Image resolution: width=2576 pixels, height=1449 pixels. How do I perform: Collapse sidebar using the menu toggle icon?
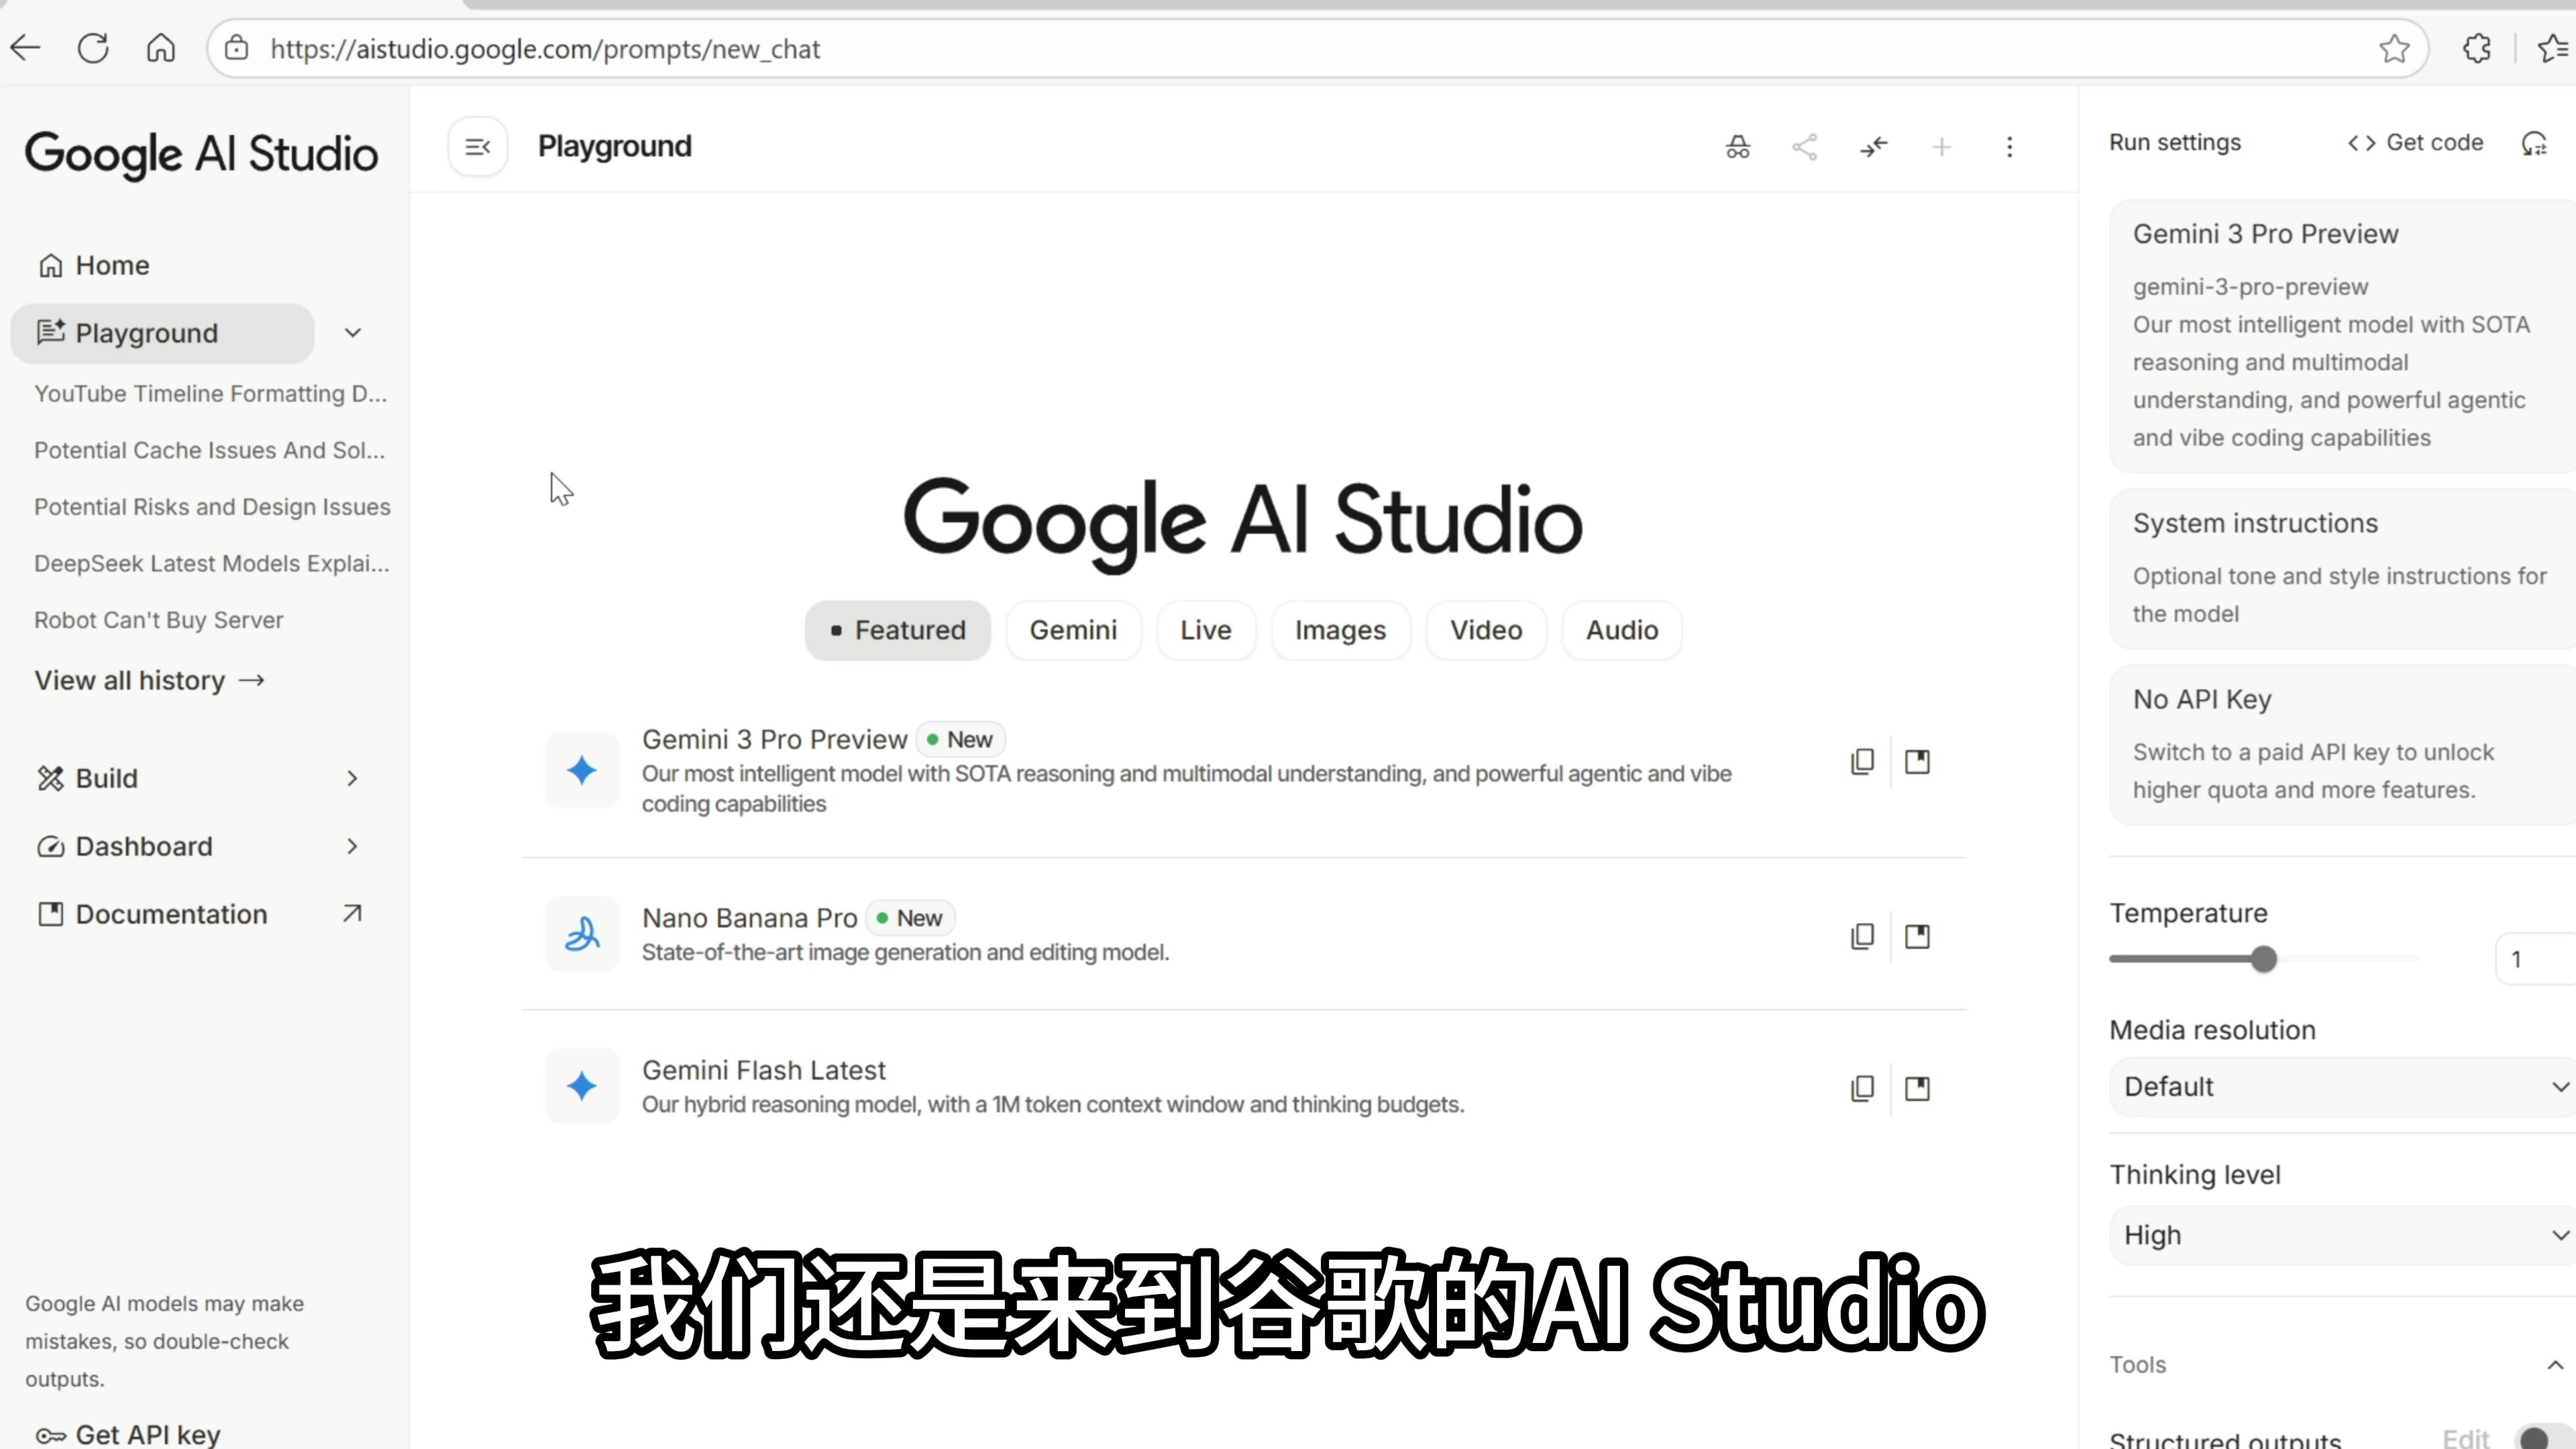point(478,147)
